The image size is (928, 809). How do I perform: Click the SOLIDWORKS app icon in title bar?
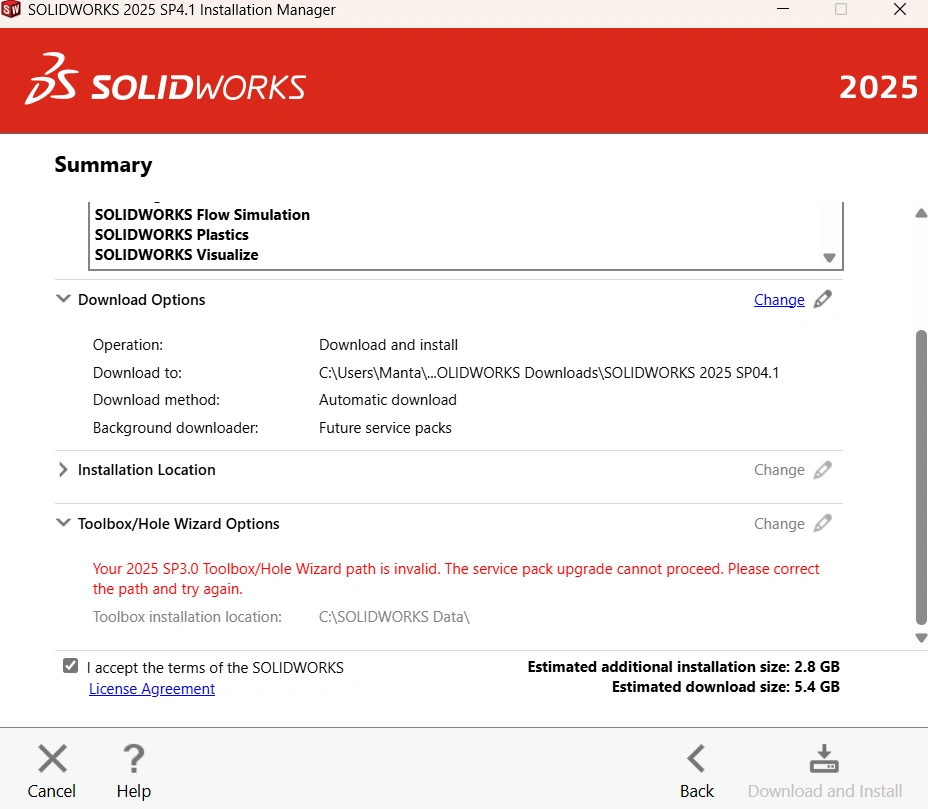pyautogui.click(x=11, y=9)
